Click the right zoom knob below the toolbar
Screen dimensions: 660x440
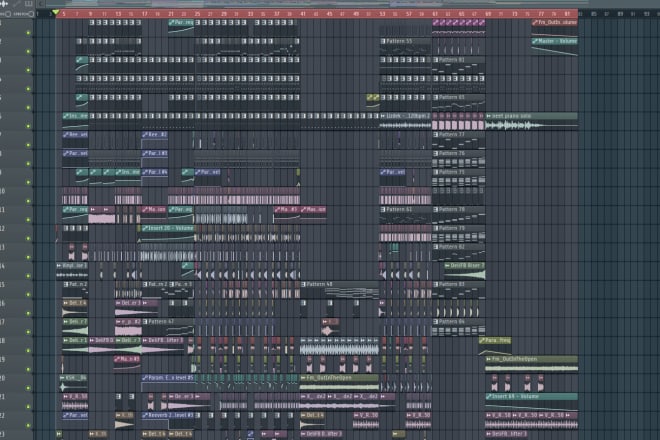pyautogui.click(x=32, y=14)
